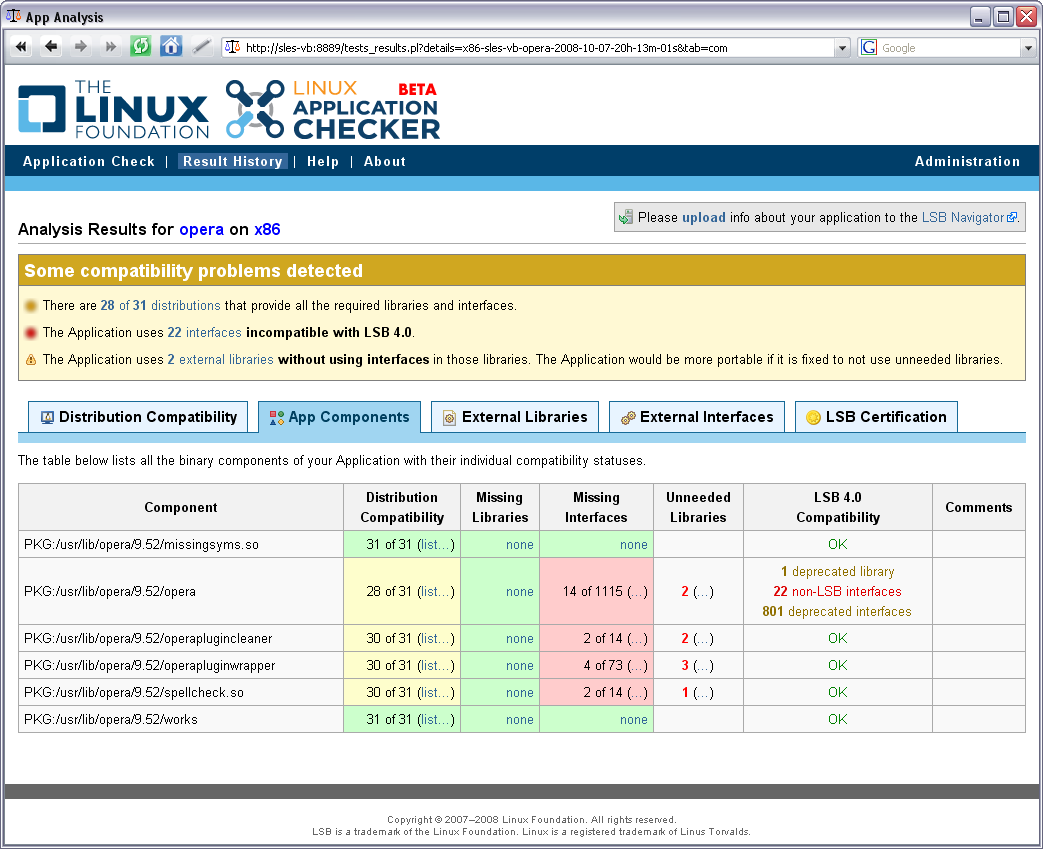Click into the Google search field
The width and height of the screenshot is (1043, 849).
coord(949,48)
